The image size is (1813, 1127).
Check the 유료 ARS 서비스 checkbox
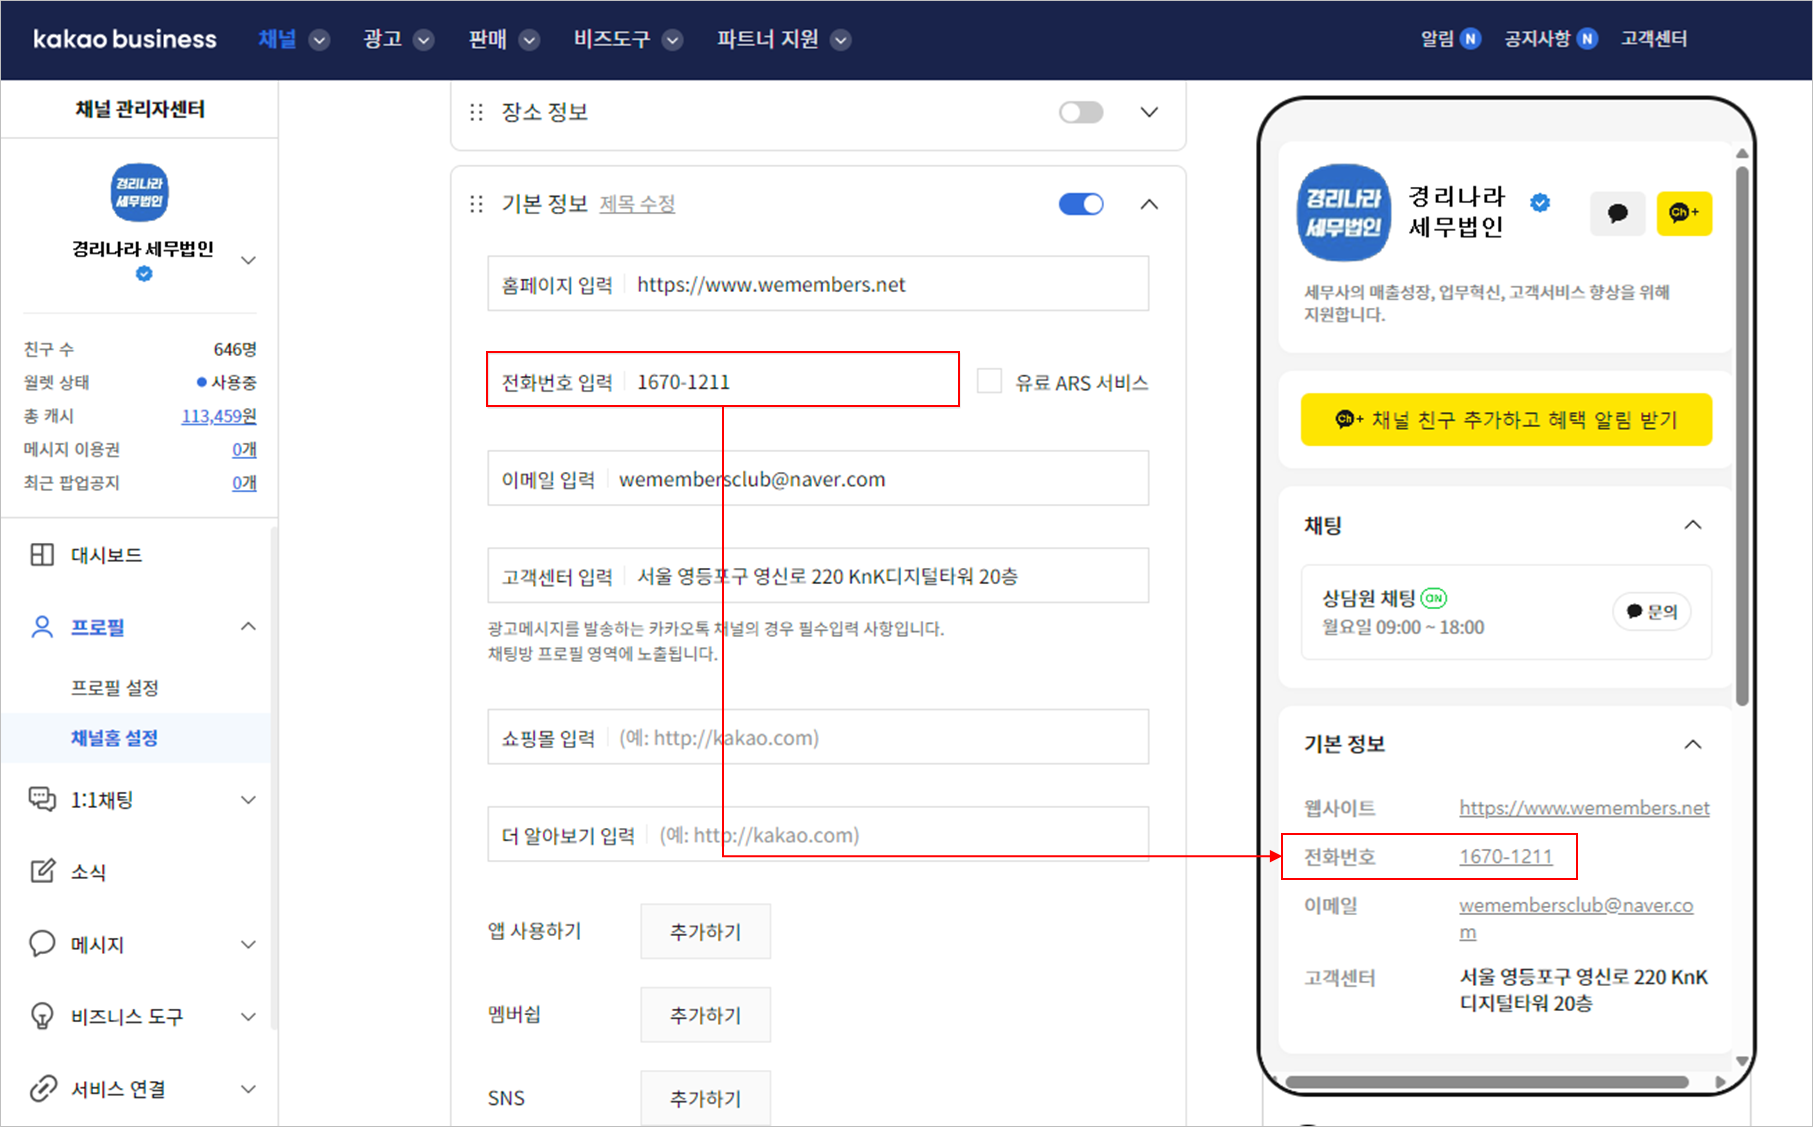989,381
